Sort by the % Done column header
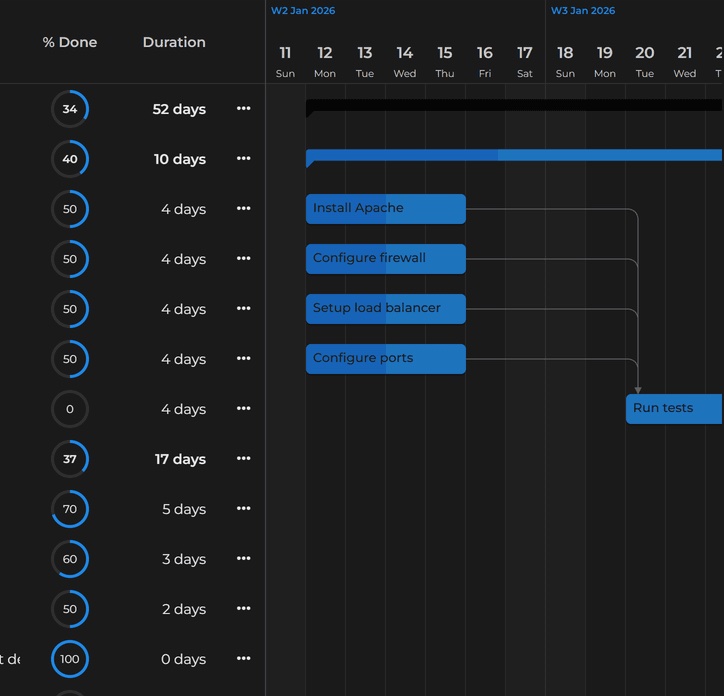The image size is (724, 696). pyautogui.click(x=70, y=42)
